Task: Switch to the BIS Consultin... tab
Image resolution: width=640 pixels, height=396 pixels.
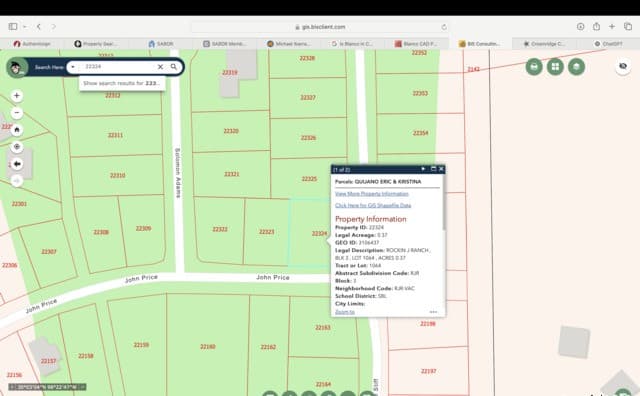Action: coord(480,44)
